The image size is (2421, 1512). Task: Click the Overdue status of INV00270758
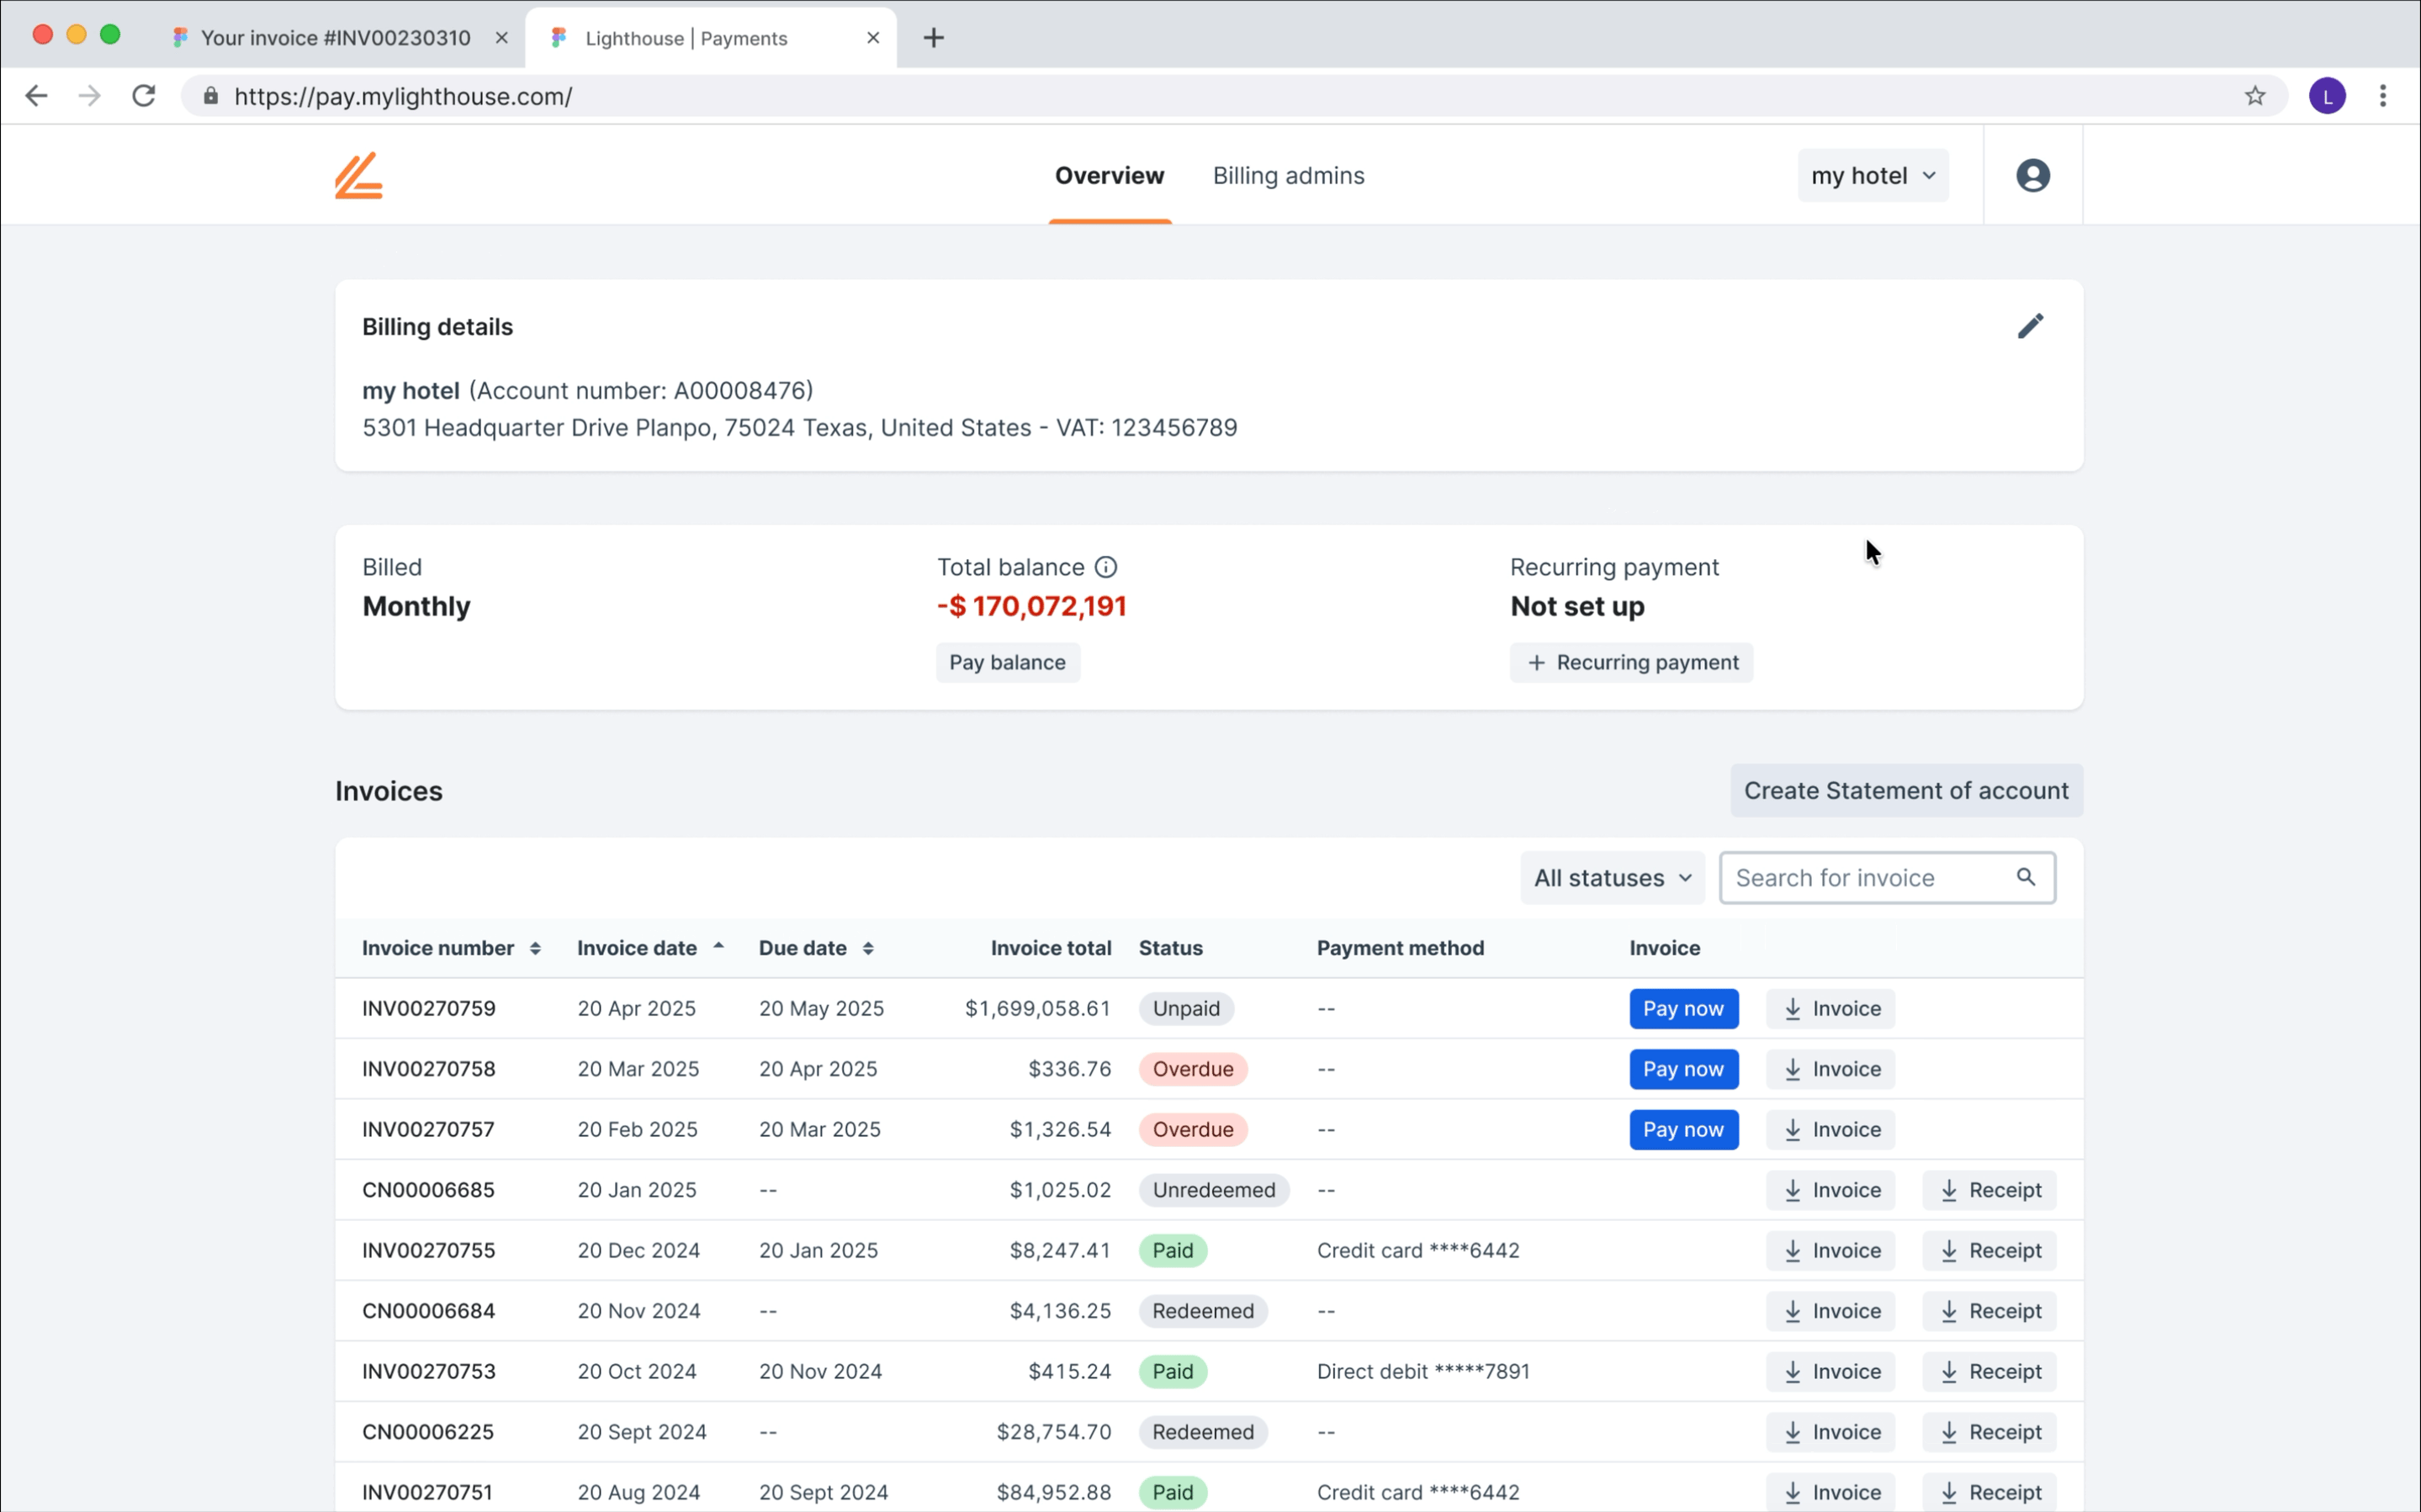click(1192, 1069)
